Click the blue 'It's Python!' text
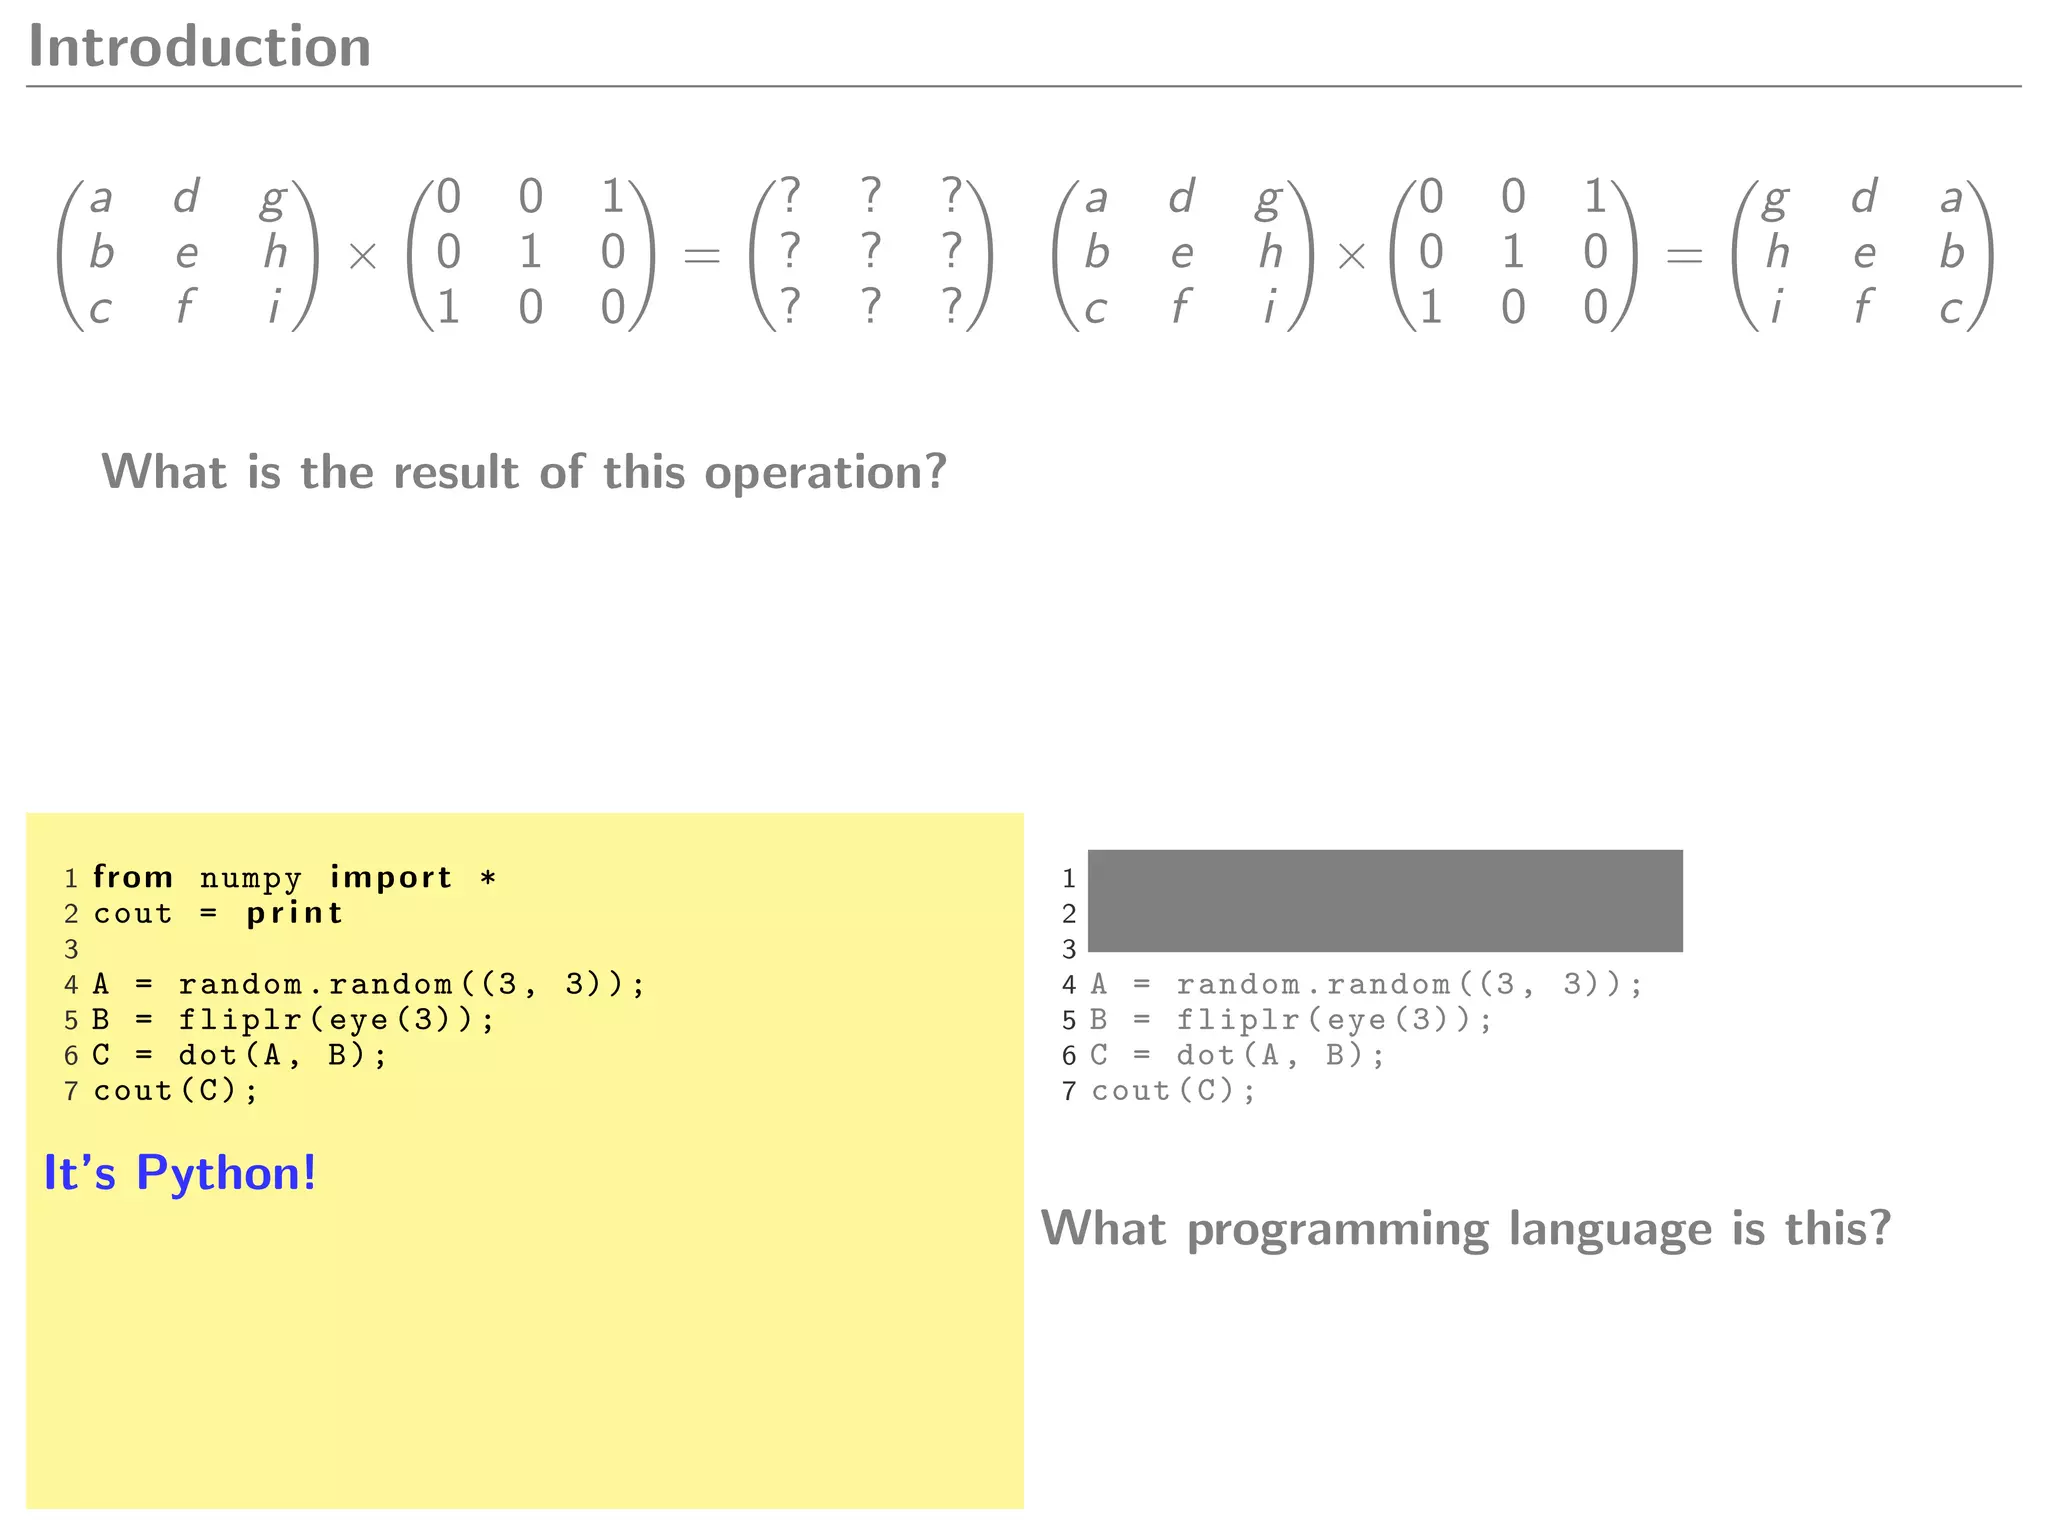 180,1172
